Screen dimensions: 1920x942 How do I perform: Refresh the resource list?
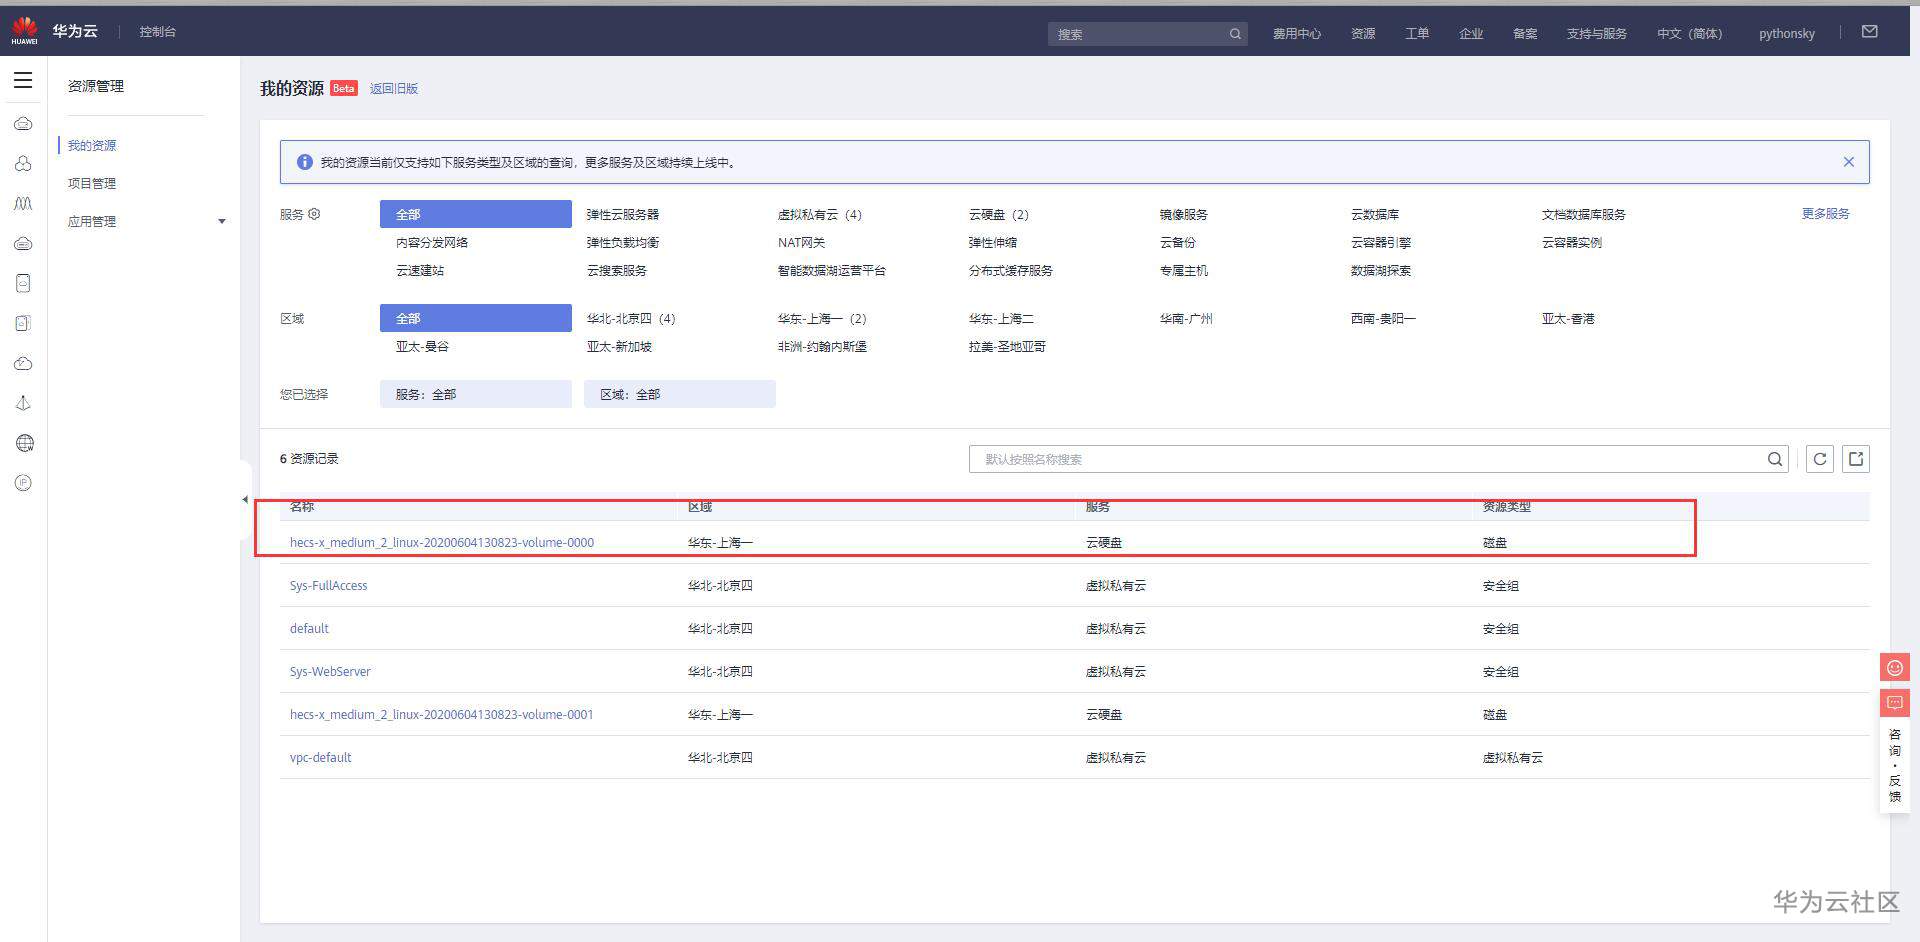click(x=1820, y=459)
